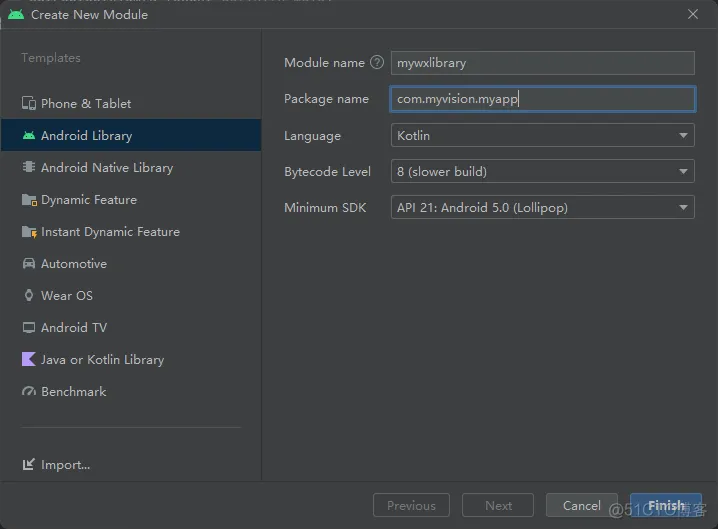Click the Package name label
The image size is (718, 529).
(326, 99)
